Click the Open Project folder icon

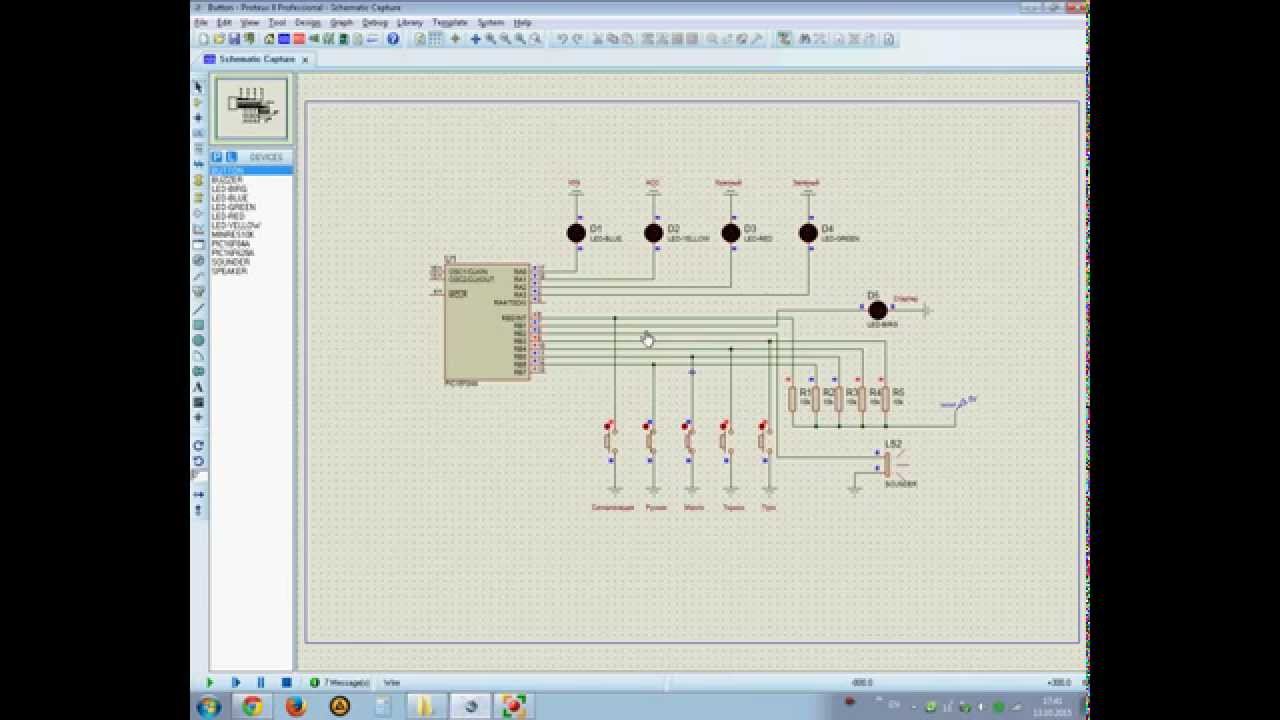(220, 39)
